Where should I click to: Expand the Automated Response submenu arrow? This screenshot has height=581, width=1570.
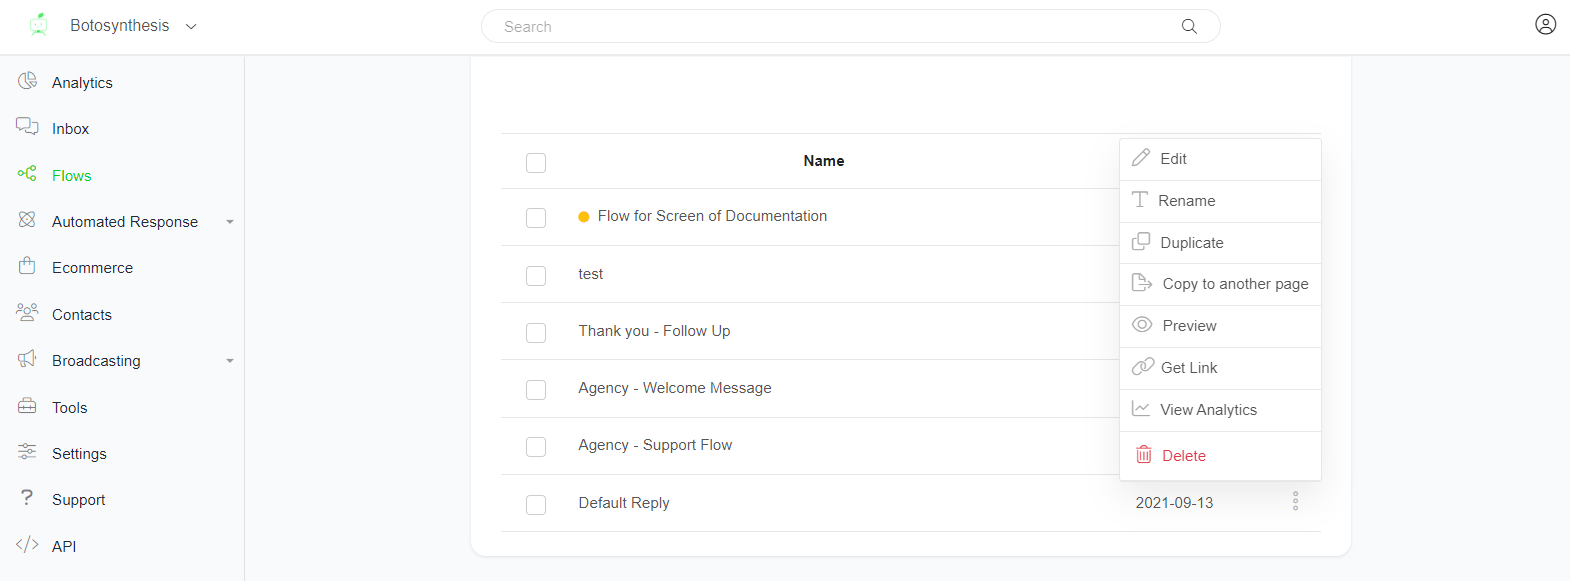230,222
